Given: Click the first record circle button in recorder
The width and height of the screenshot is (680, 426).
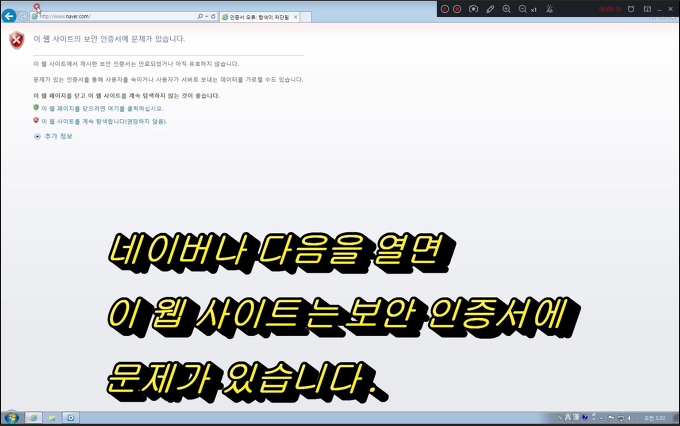Looking at the screenshot, I should coord(445,9).
